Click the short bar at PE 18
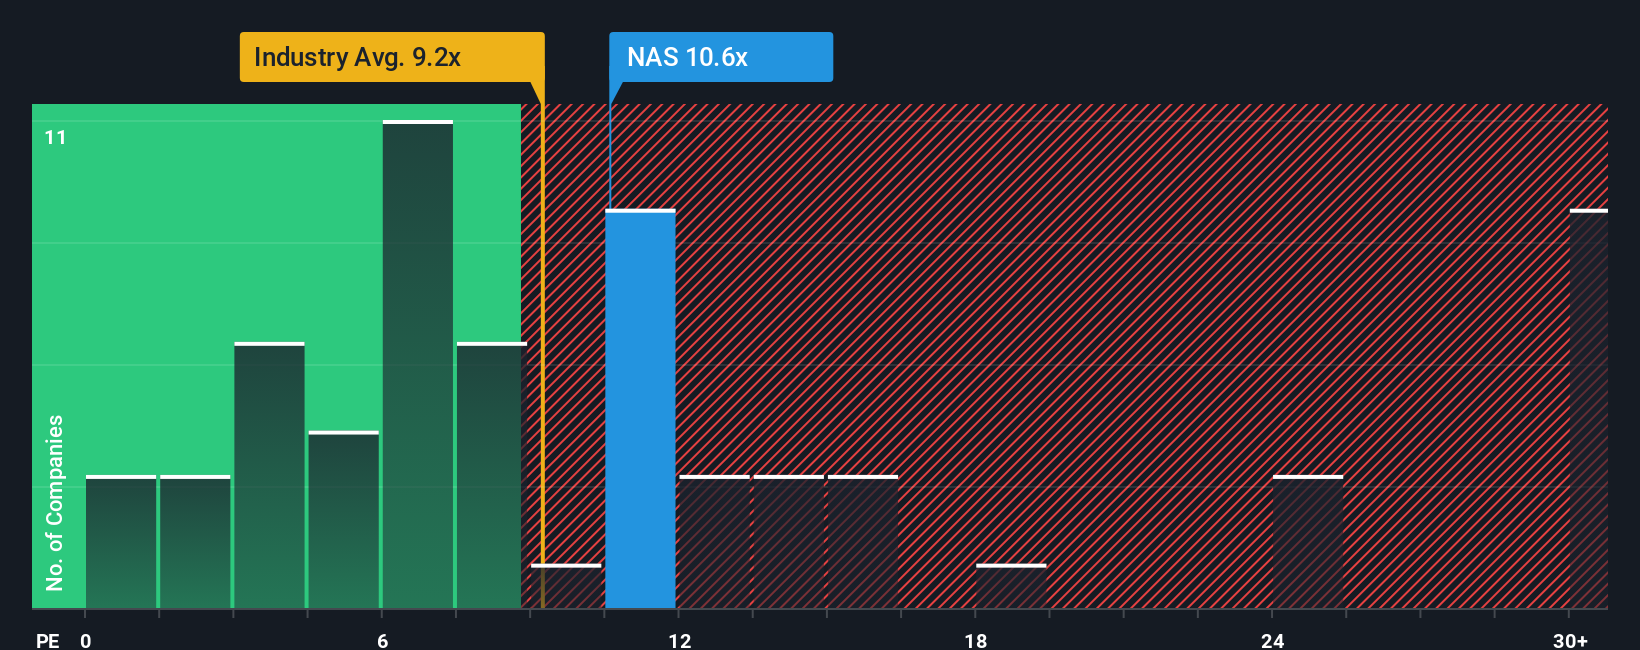The height and width of the screenshot is (650, 1640). pos(1011,586)
